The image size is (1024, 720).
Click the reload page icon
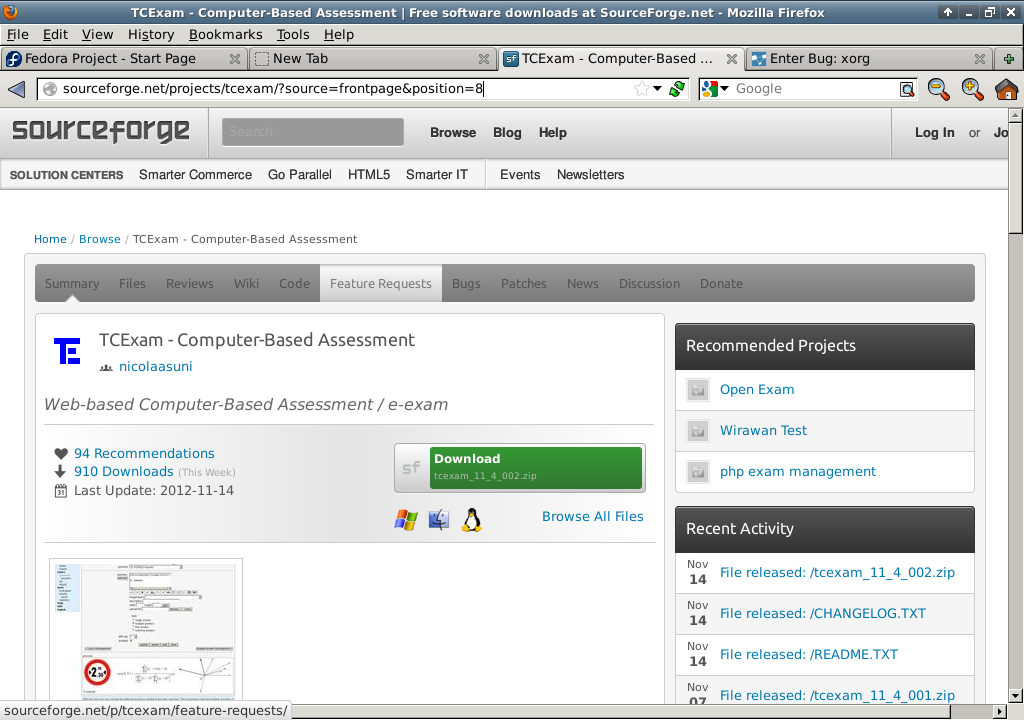point(677,89)
